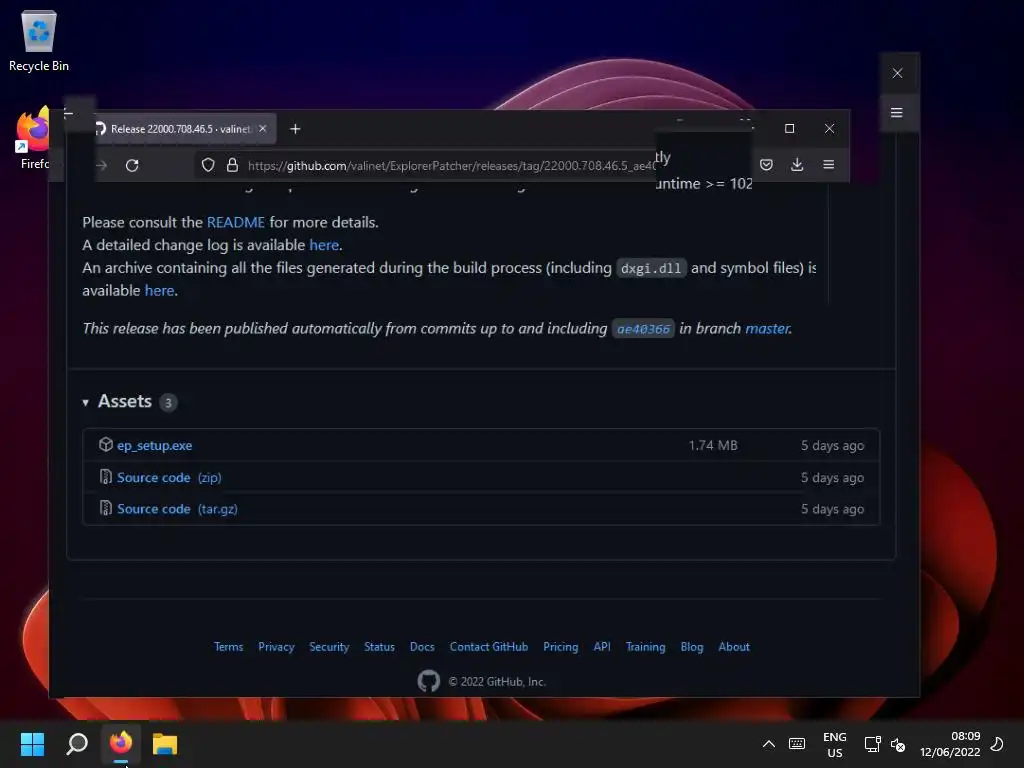Click the archive icon beside Source code (tar.gz)

106,508
